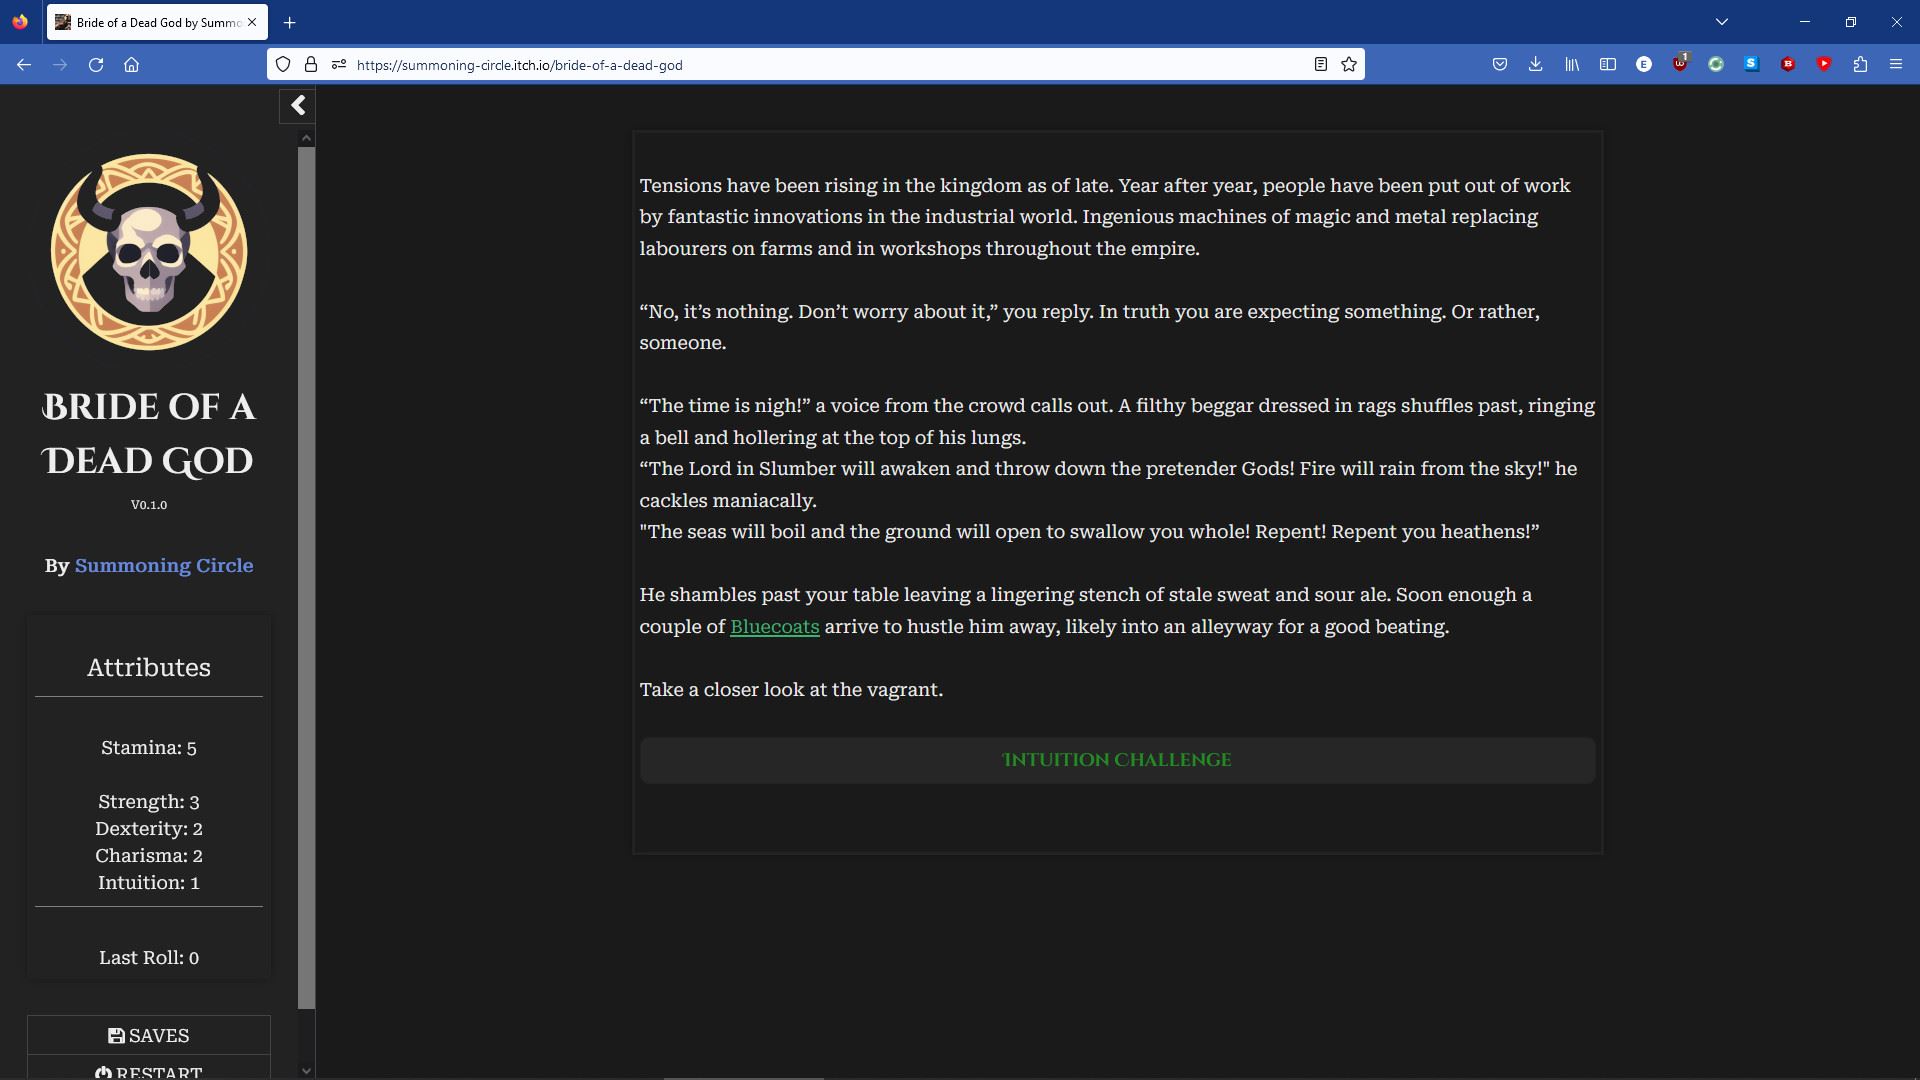Bookmark this page with star icon

coord(1349,65)
